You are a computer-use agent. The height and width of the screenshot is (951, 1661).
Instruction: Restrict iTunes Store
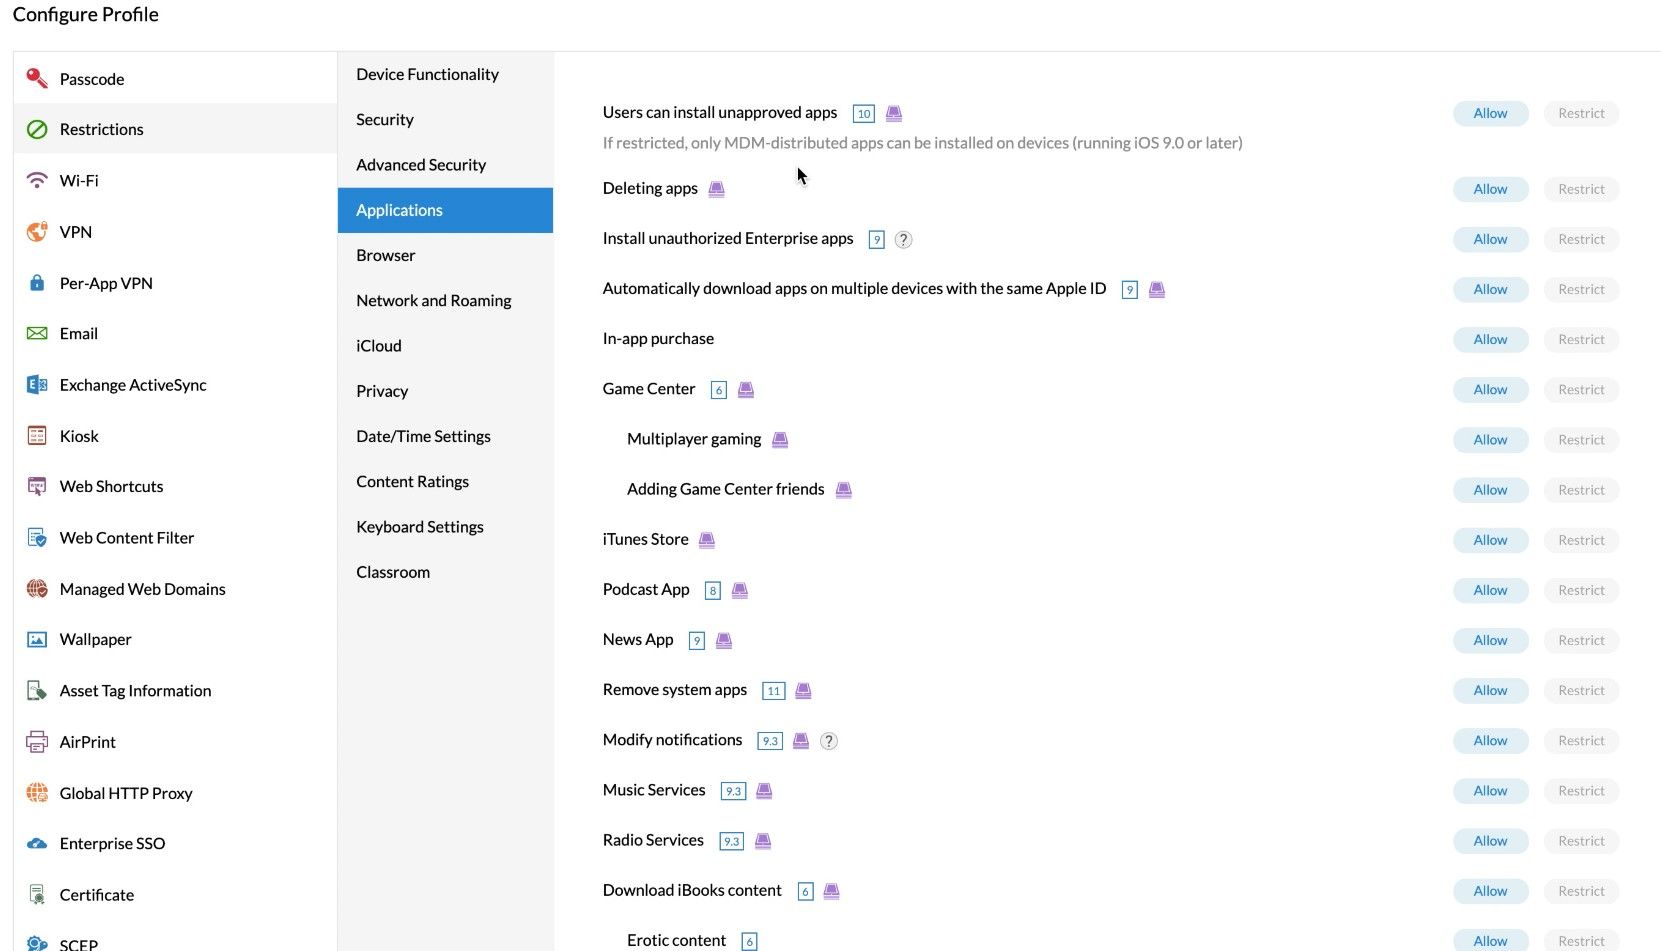1581,540
